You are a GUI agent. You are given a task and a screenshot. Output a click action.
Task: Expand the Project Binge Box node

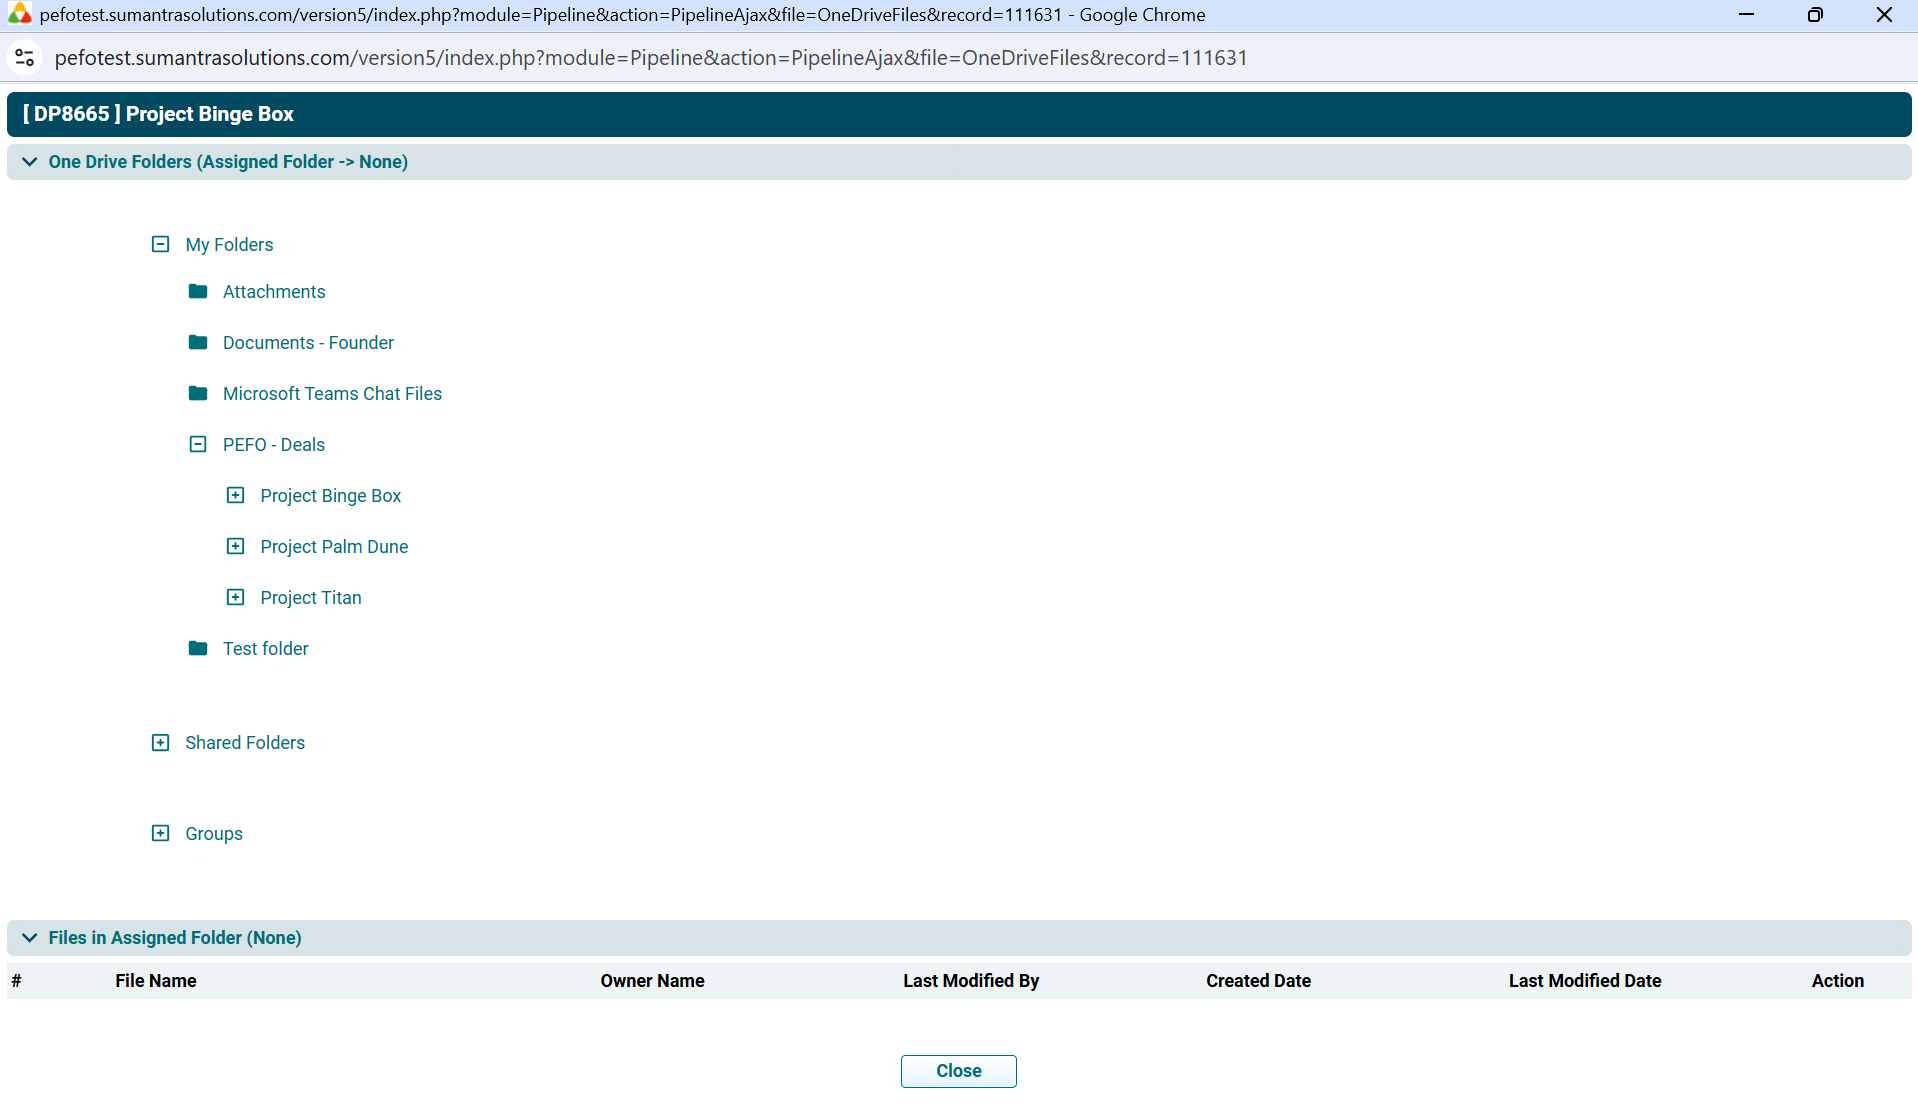click(x=235, y=495)
